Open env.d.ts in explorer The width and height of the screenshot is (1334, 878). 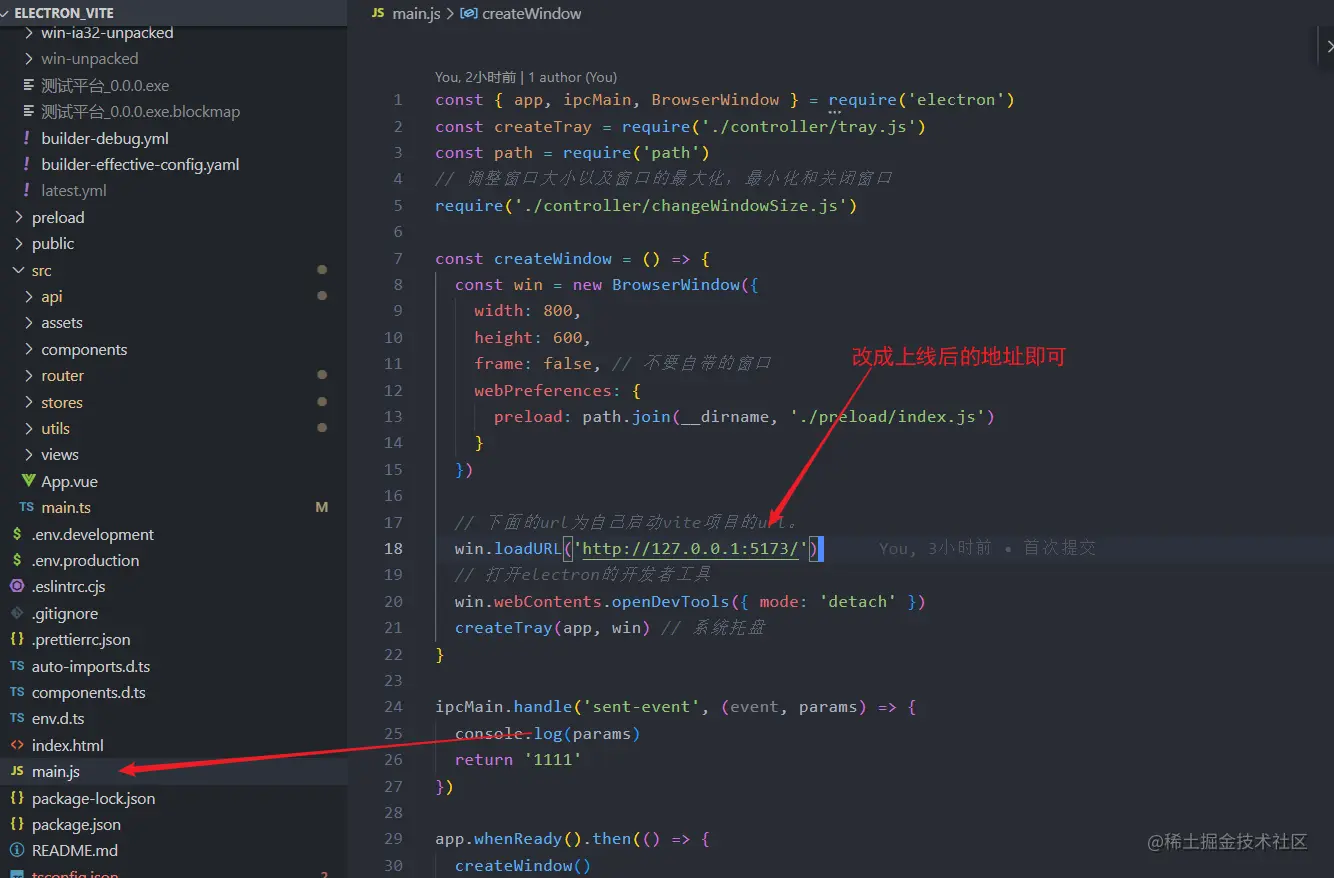point(58,719)
